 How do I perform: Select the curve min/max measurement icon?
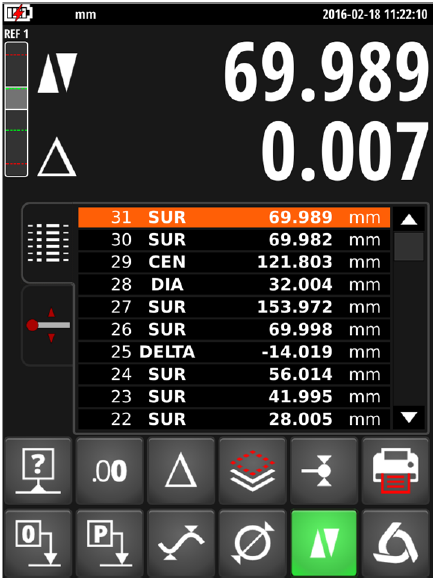pyautogui.click(x=181, y=543)
